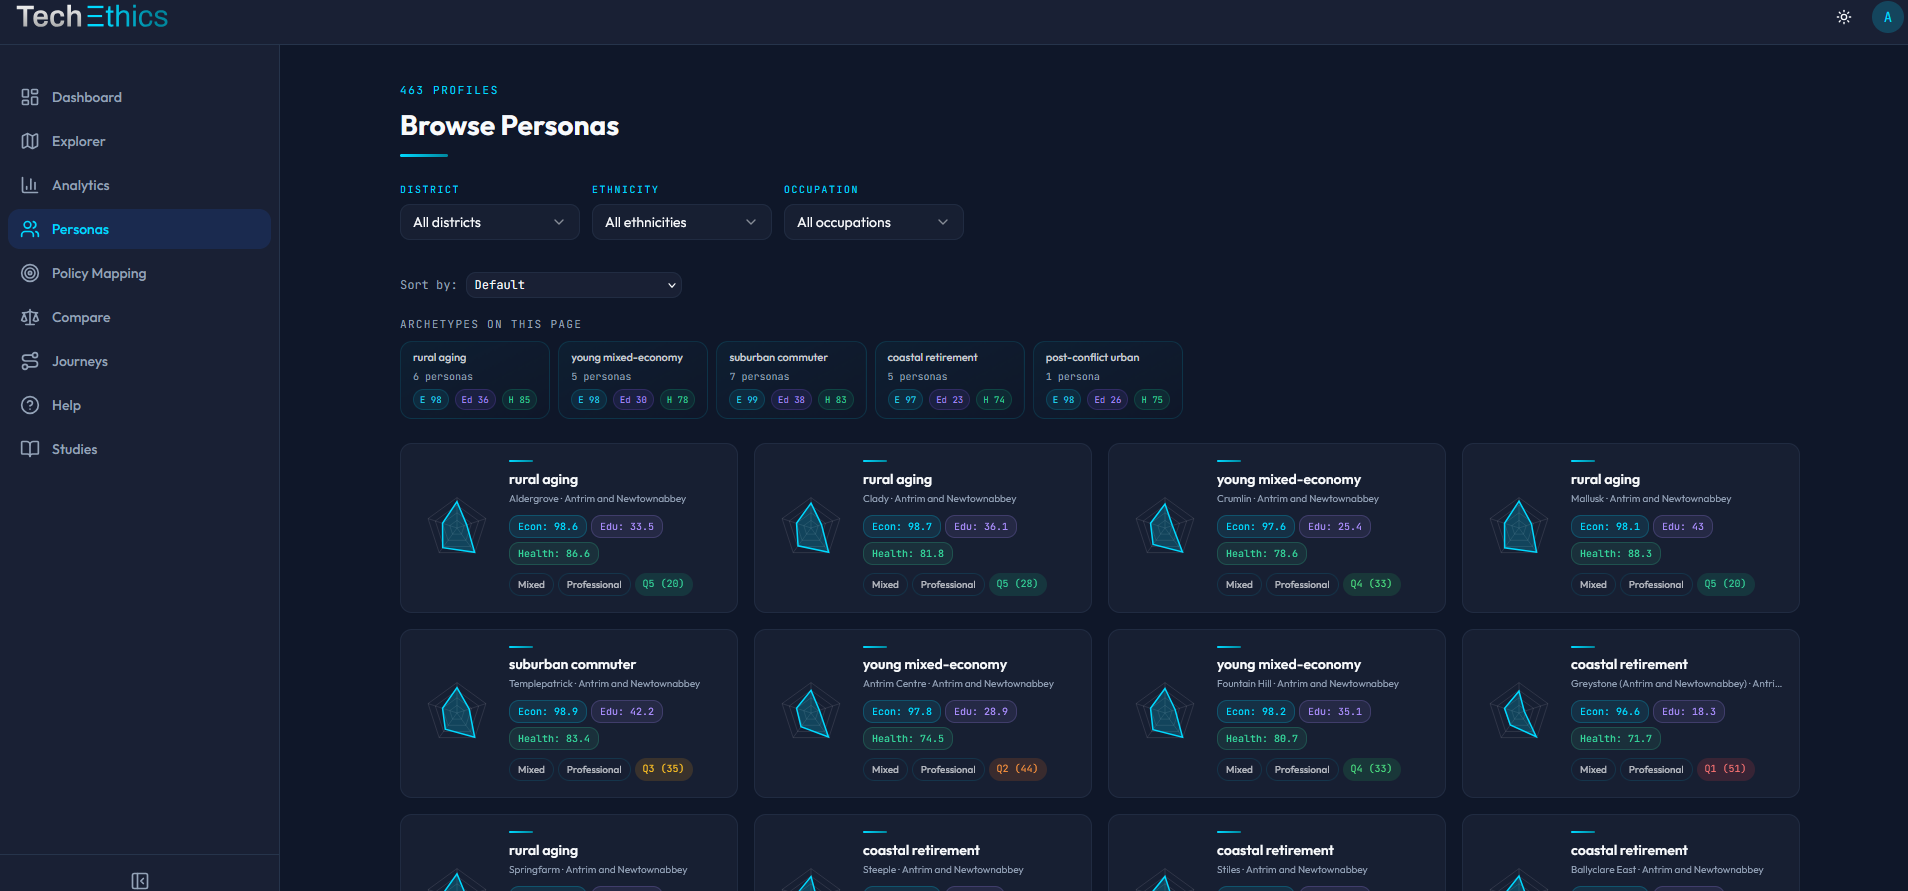Click the Dashboard grid icon in sidebar
1908x891 pixels.
(30, 97)
